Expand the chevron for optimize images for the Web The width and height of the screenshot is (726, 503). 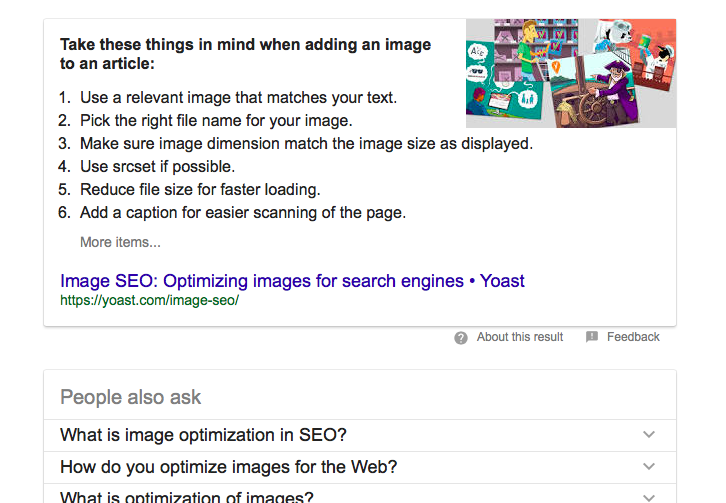click(x=649, y=466)
